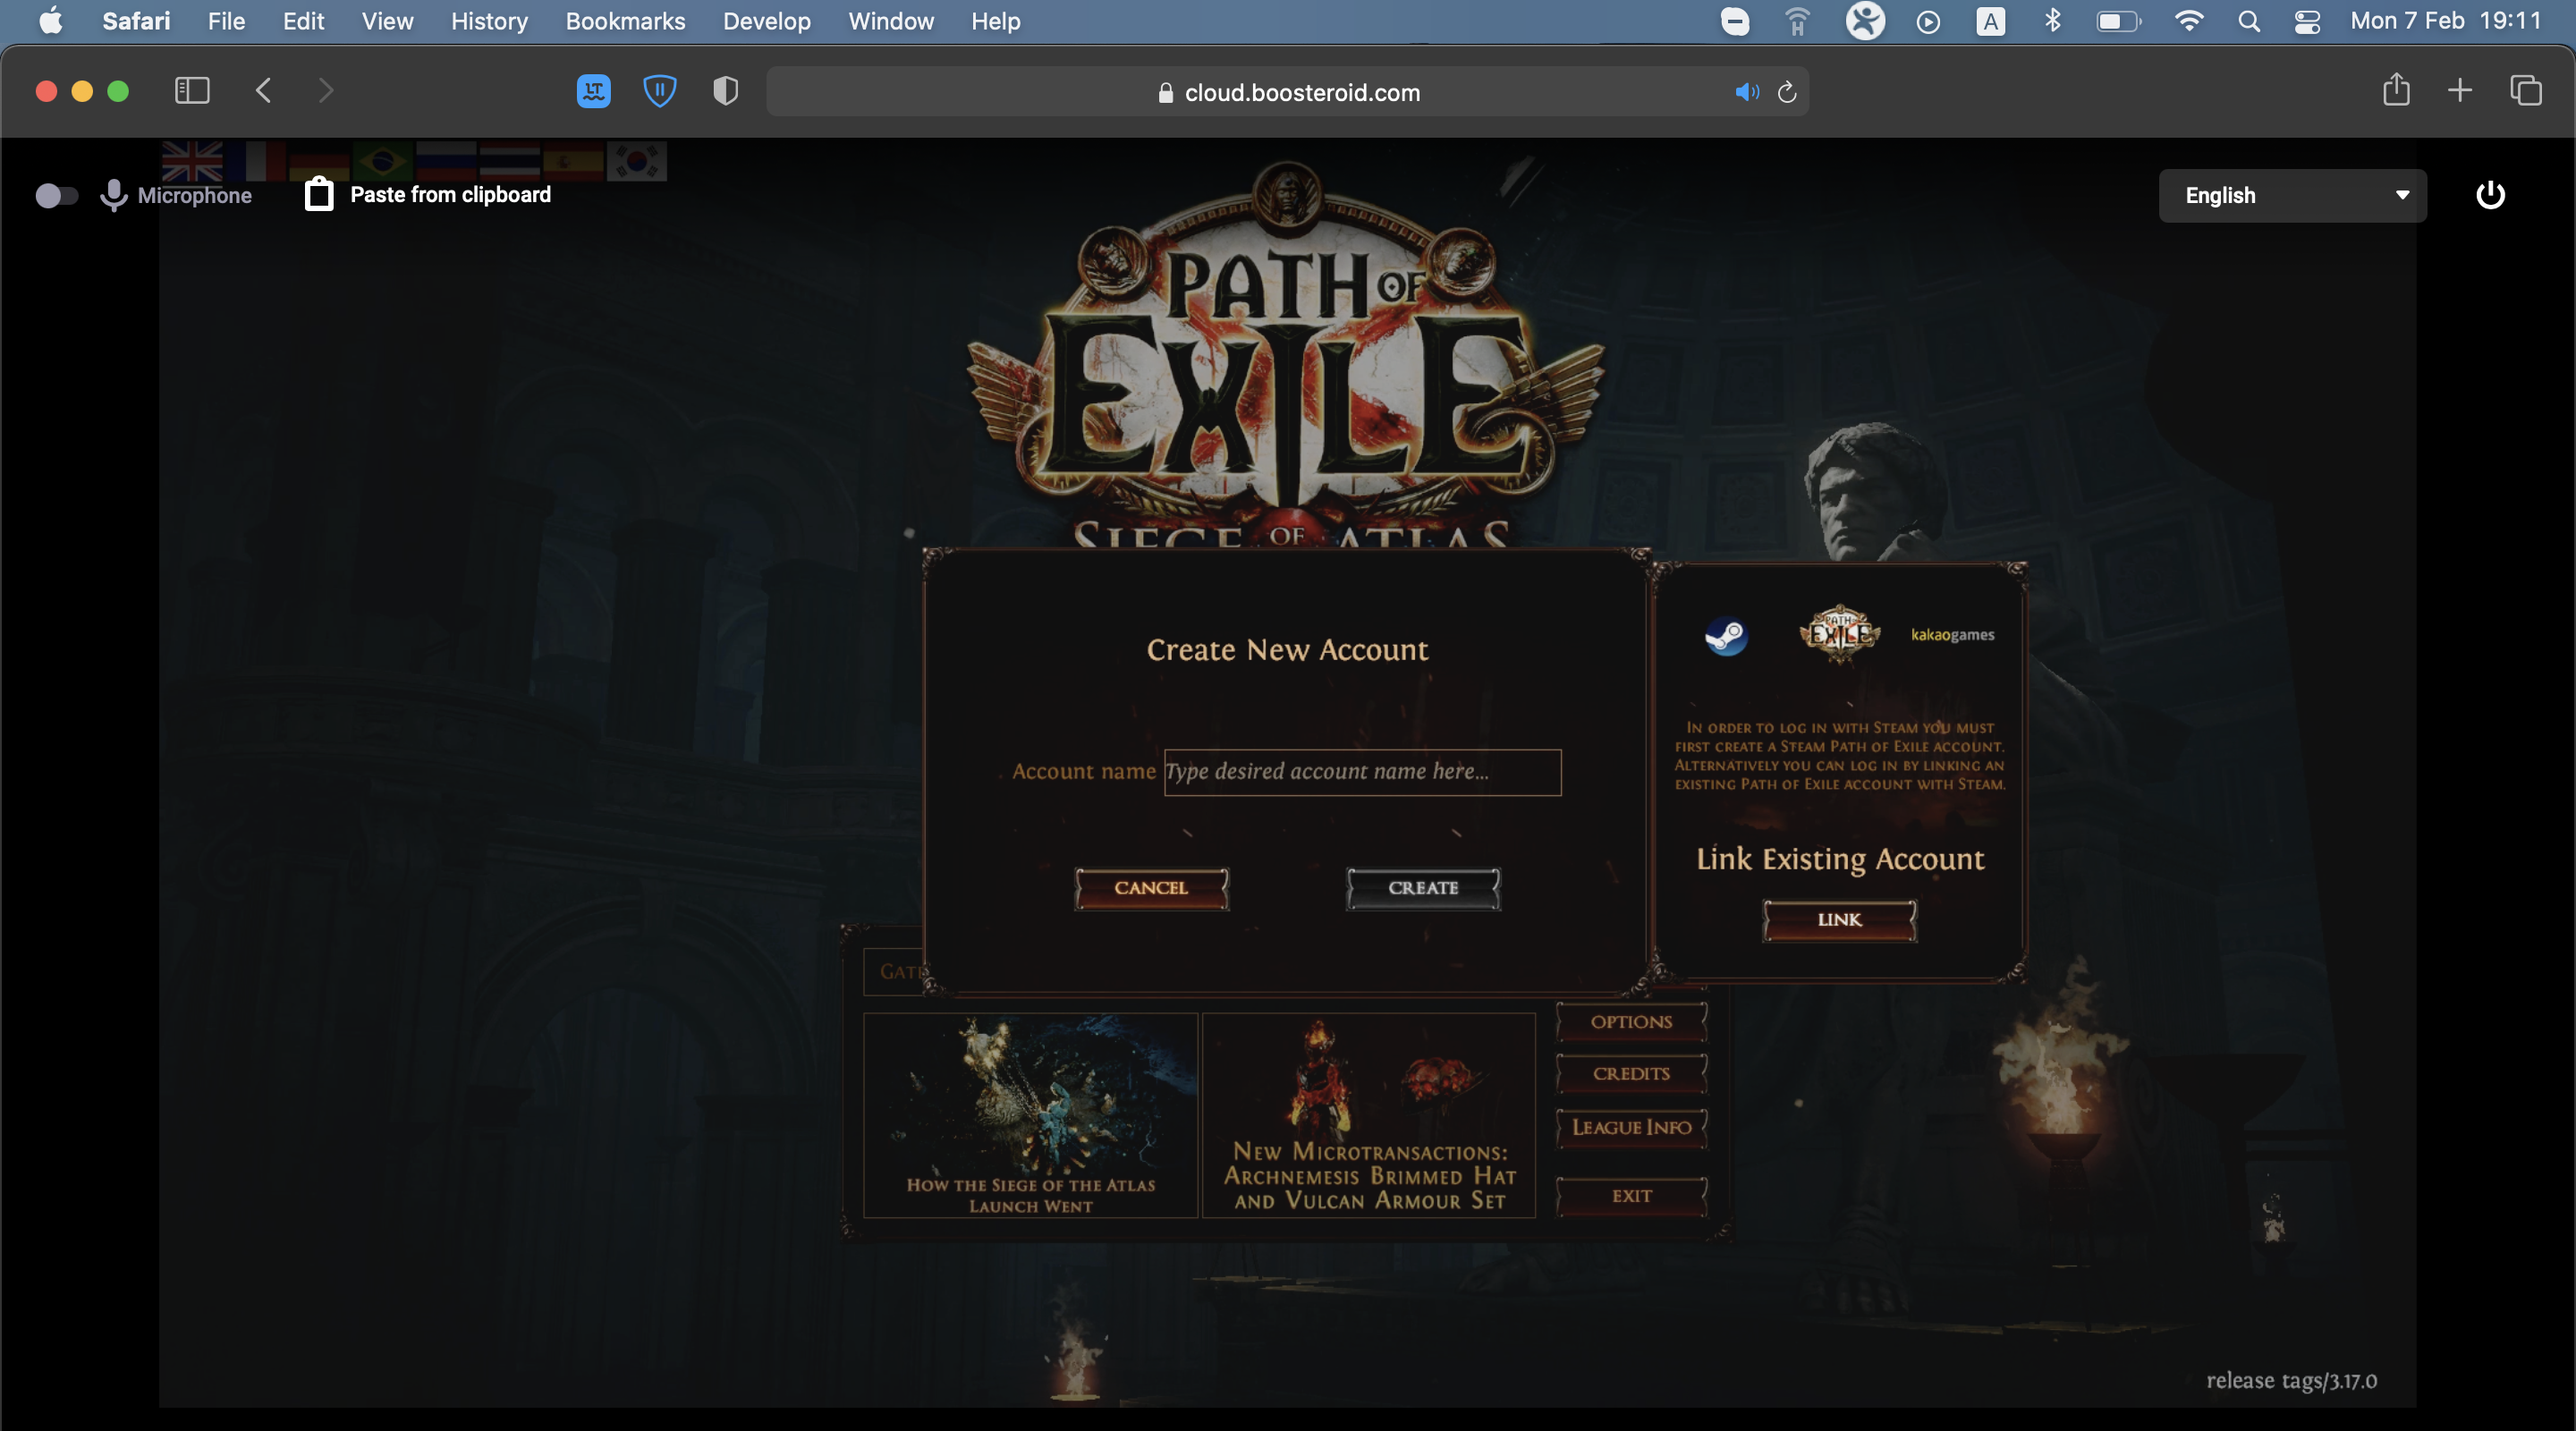Click the Paste from clipboard clipboard icon

click(x=319, y=194)
